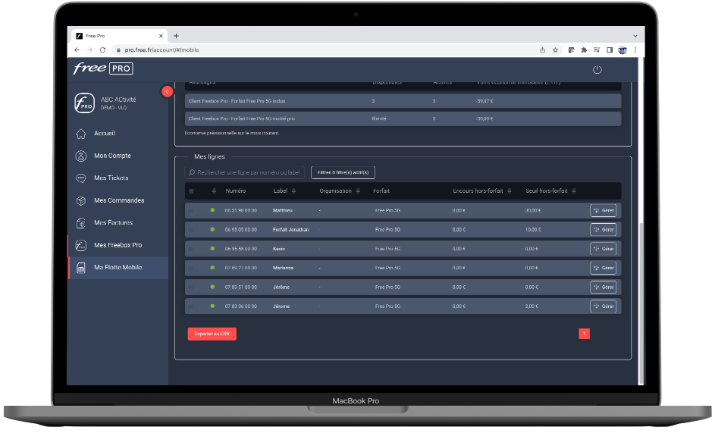Select checkbox for Kevin line
The width and height of the screenshot is (717, 433).
[x=191, y=249]
